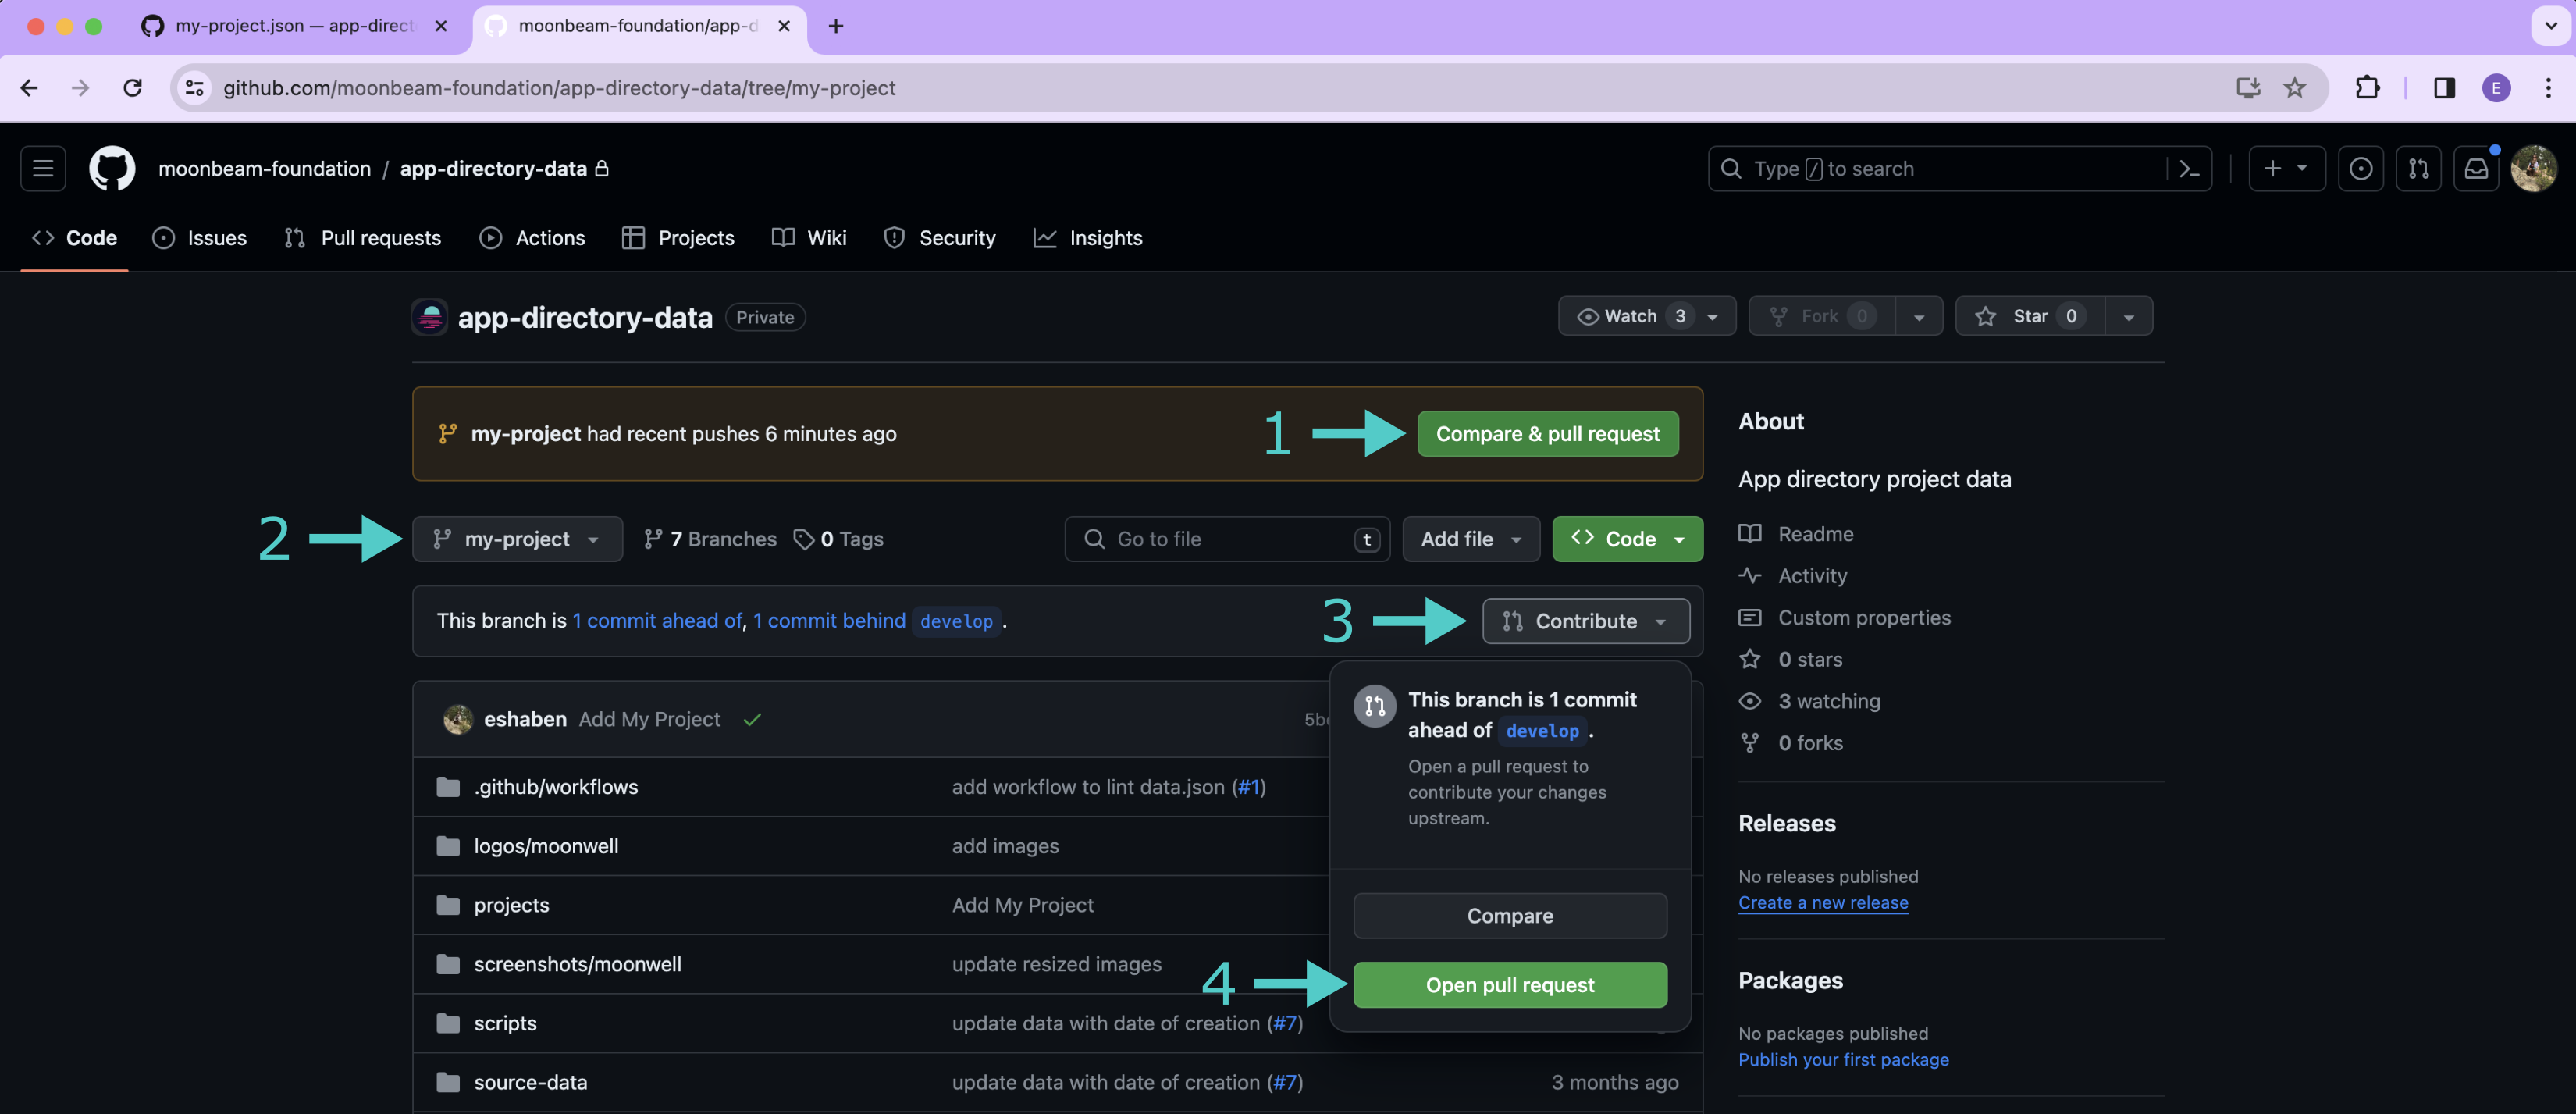
Task: Focus the Go to file search field
Action: (x=1227, y=539)
